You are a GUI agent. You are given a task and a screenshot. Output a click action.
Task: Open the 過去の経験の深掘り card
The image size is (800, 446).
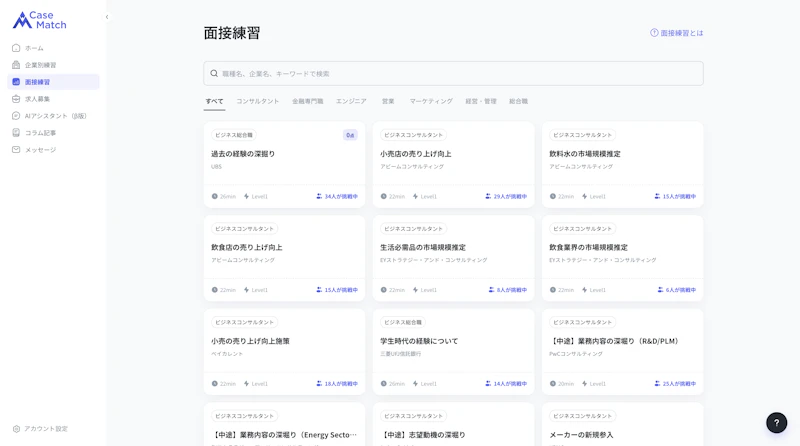click(284, 164)
